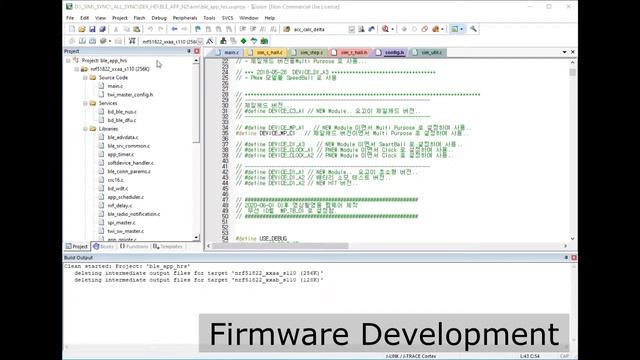Click the Find in Files icon
This screenshot has height=360, width=640.
(287, 29)
